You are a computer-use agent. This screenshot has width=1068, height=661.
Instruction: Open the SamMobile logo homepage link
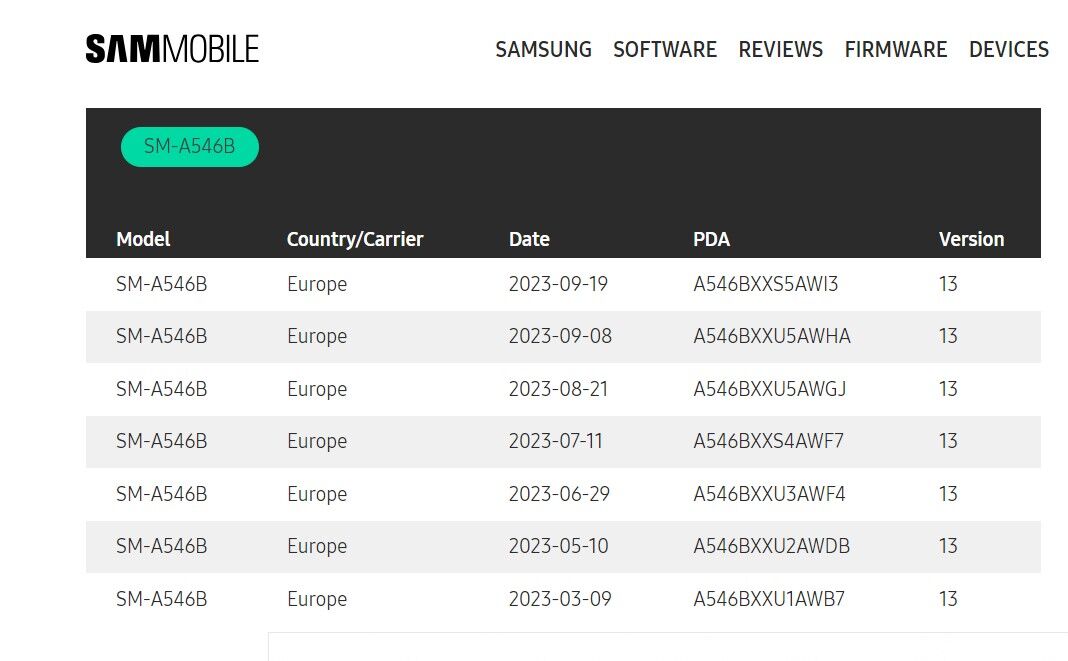(x=172, y=49)
